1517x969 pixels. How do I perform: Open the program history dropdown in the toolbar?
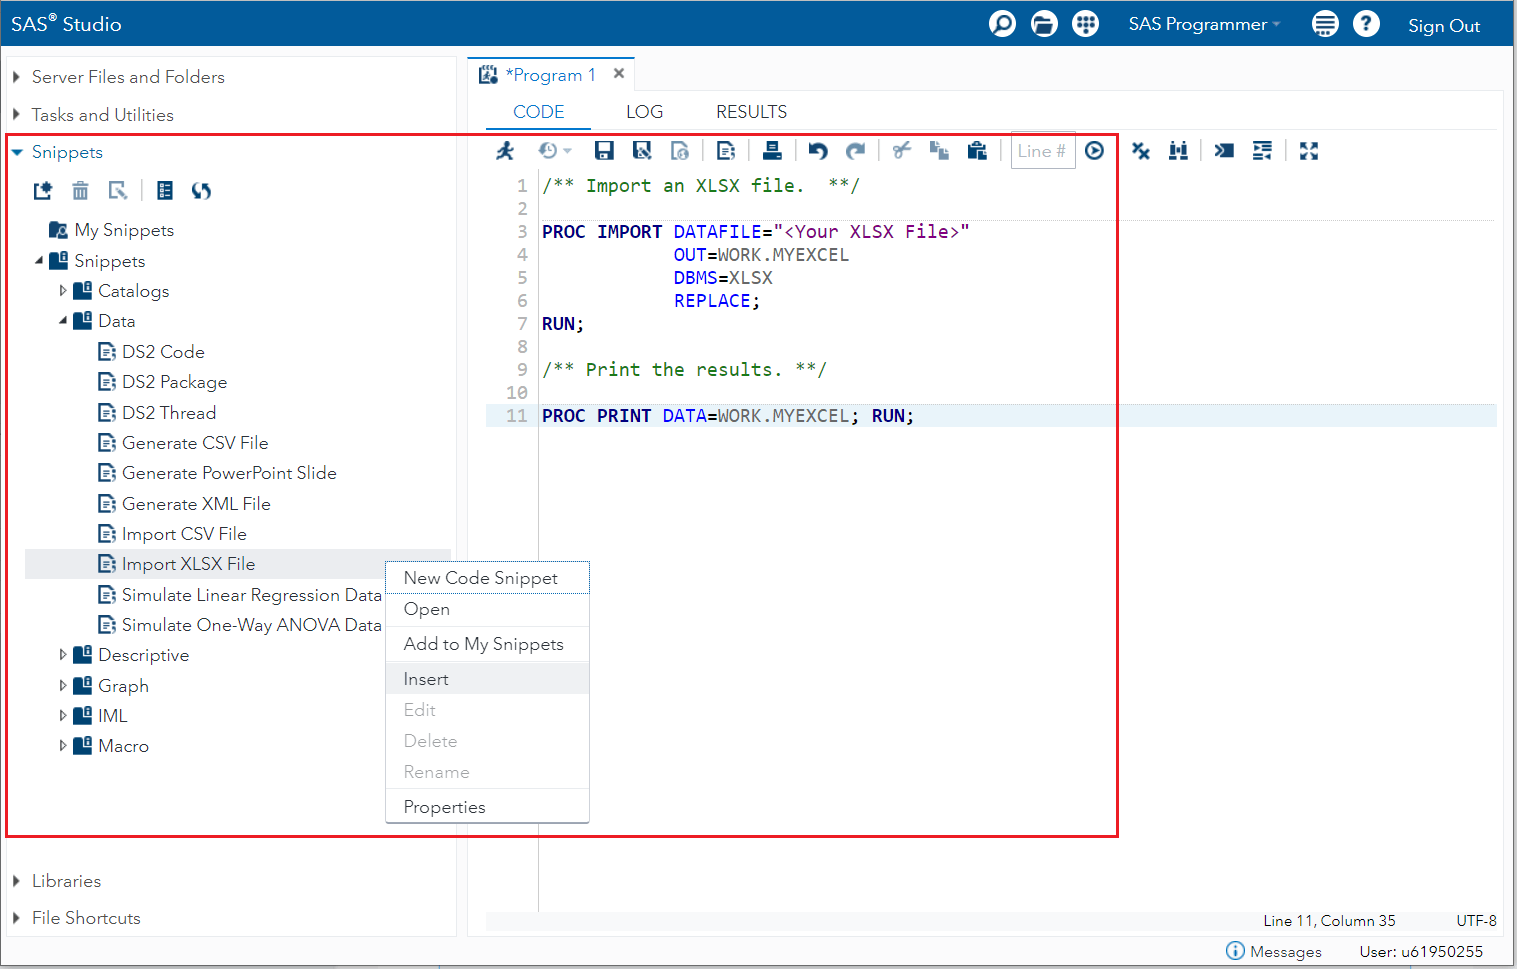click(x=555, y=151)
